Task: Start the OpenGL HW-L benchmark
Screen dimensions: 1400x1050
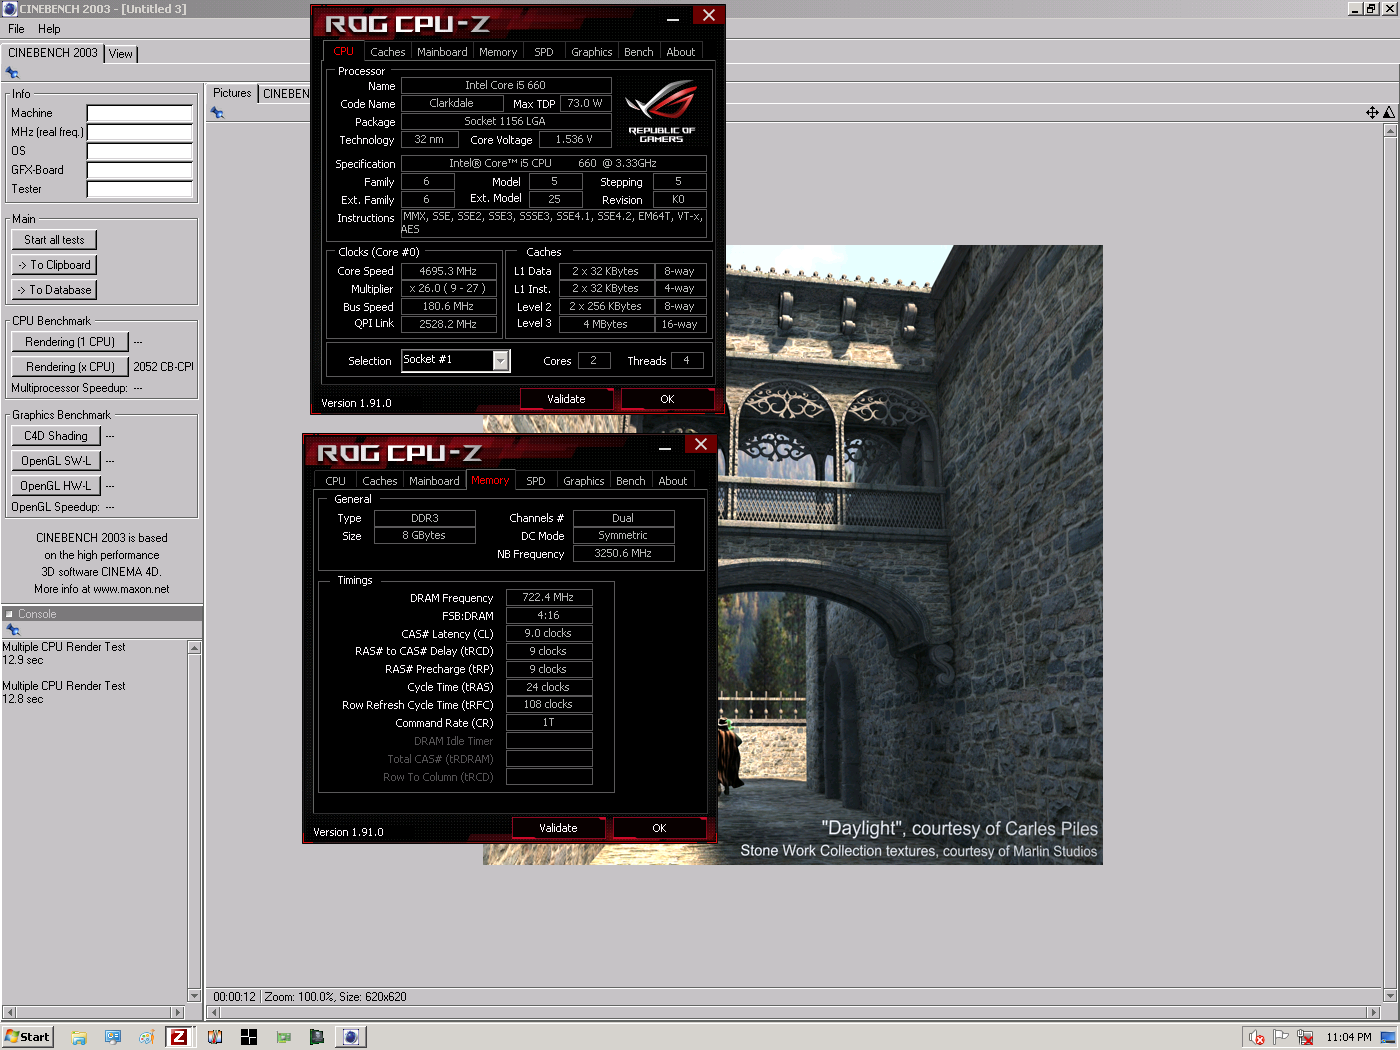Action: click(56, 486)
